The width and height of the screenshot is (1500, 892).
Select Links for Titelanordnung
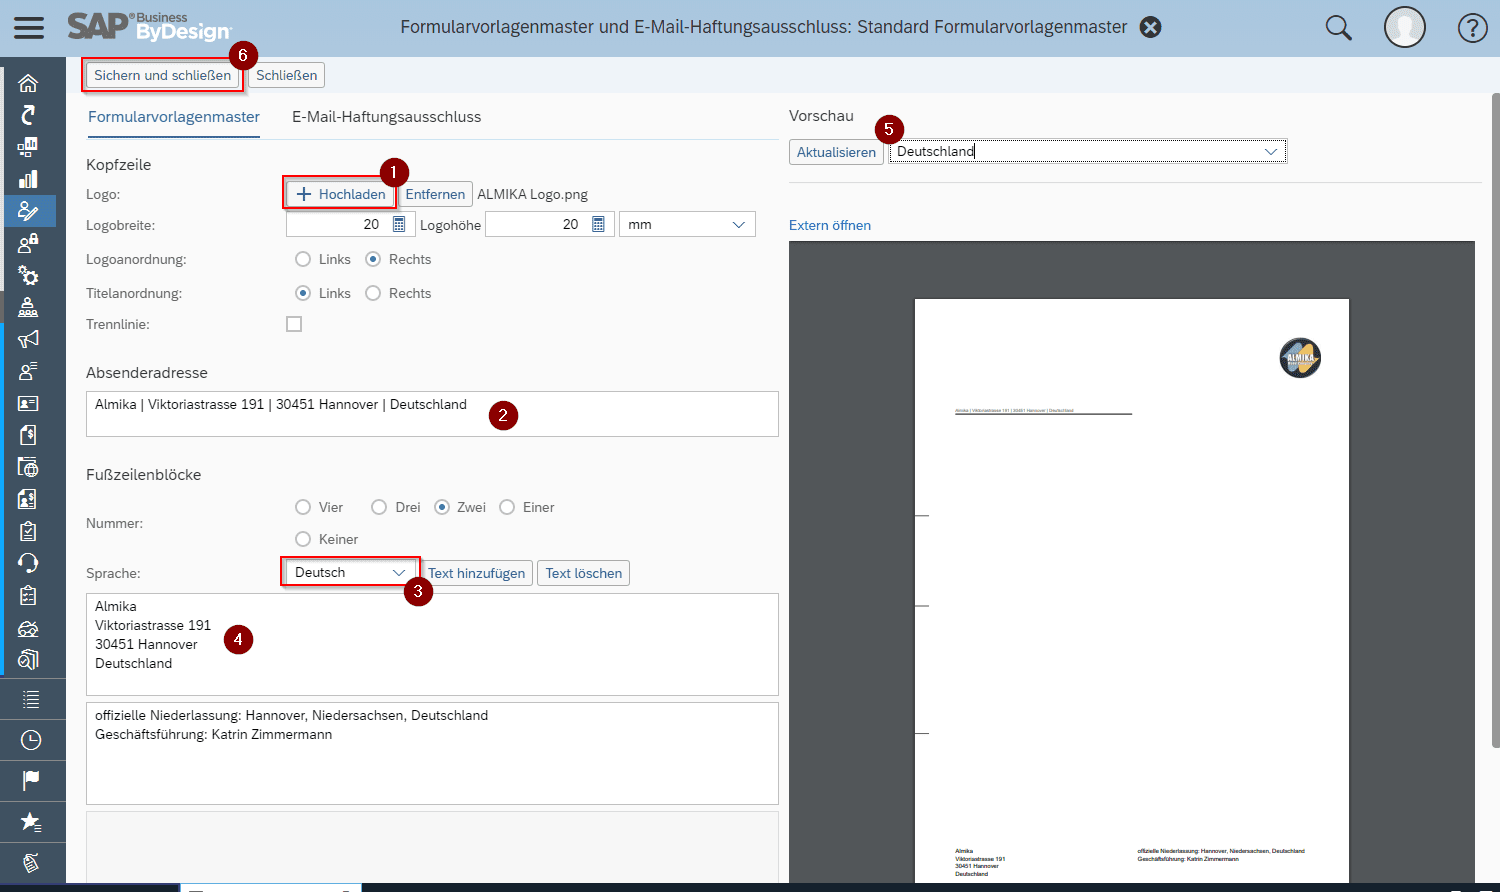[303, 293]
